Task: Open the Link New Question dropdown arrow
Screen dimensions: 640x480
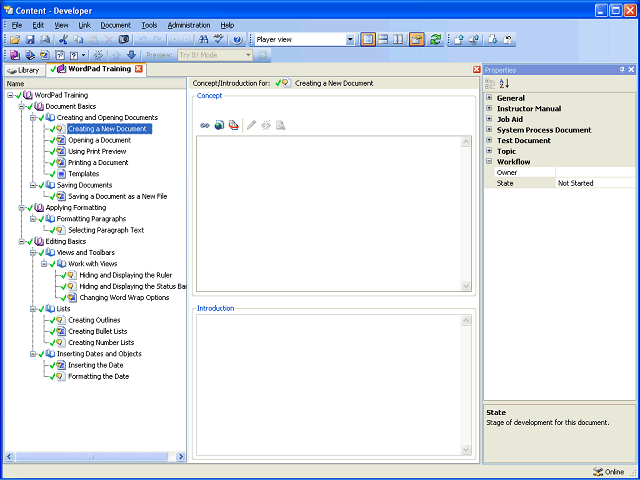Action: coord(84,55)
